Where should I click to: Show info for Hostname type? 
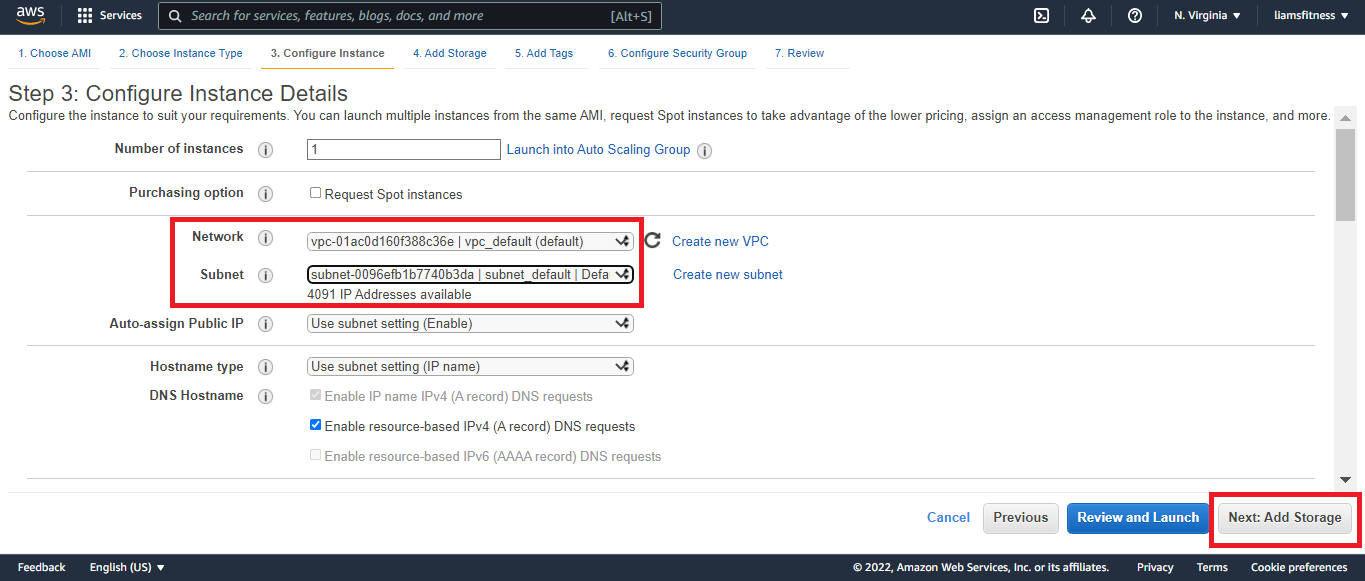(x=265, y=367)
